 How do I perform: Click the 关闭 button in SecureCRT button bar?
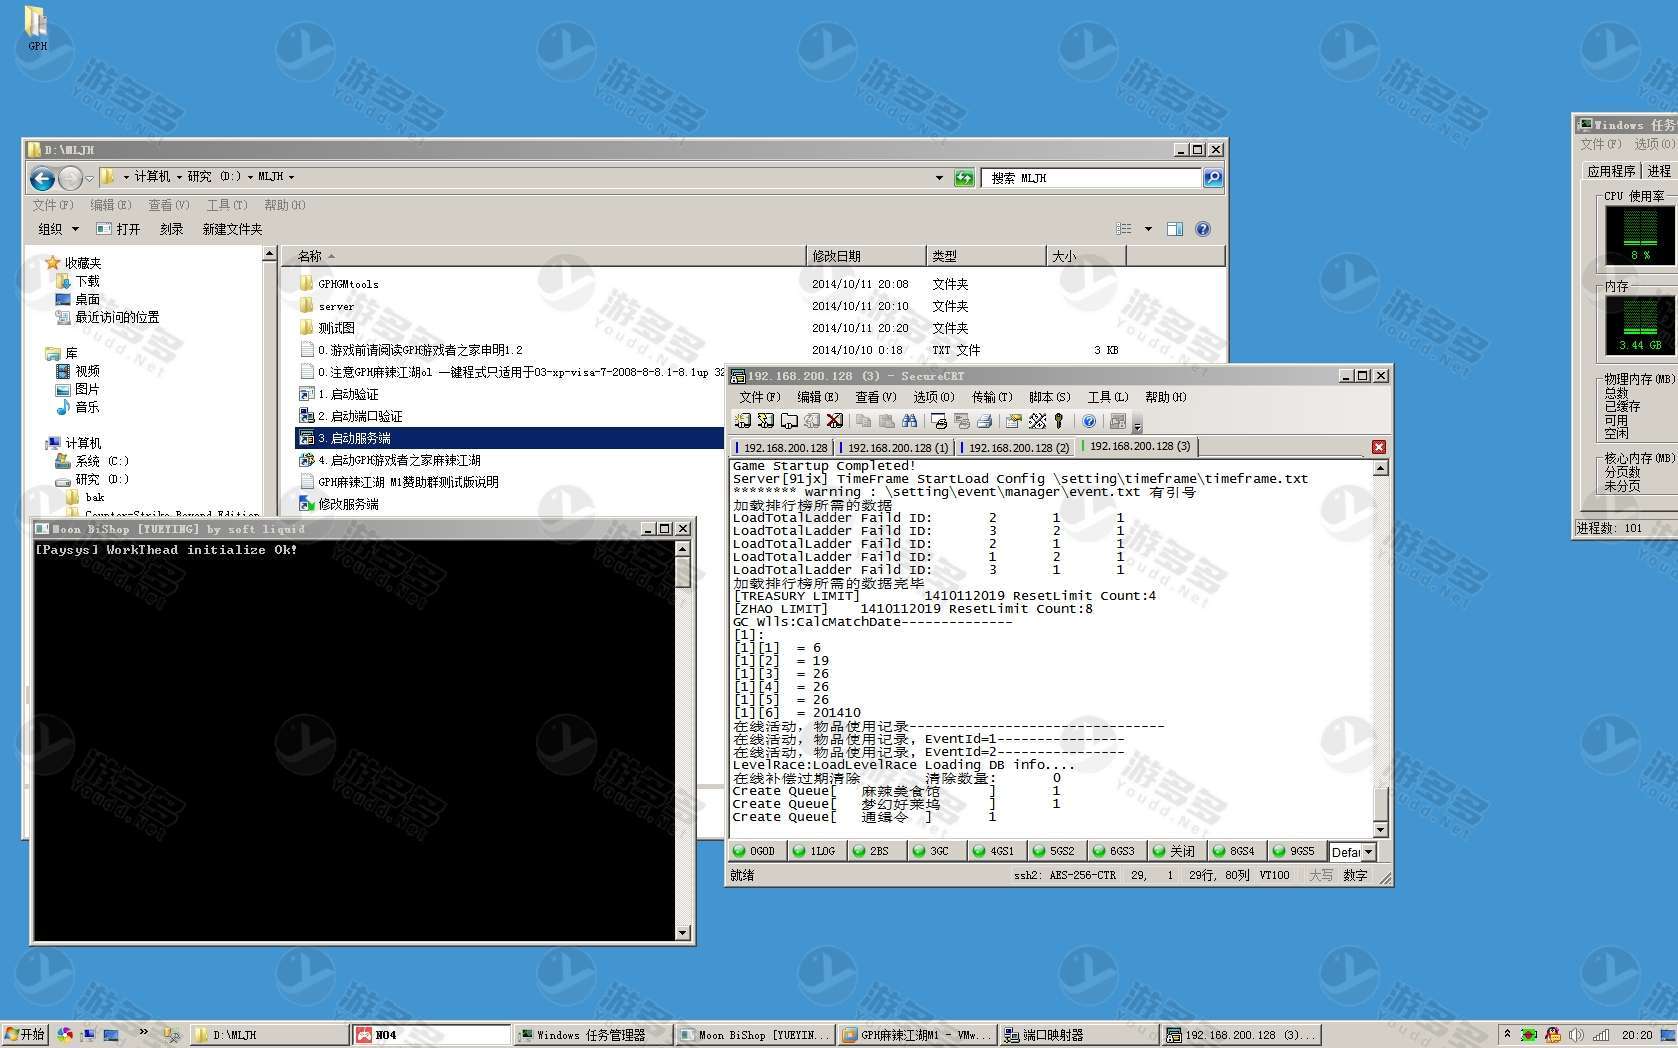pyautogui.click(x=1175, y=851)
